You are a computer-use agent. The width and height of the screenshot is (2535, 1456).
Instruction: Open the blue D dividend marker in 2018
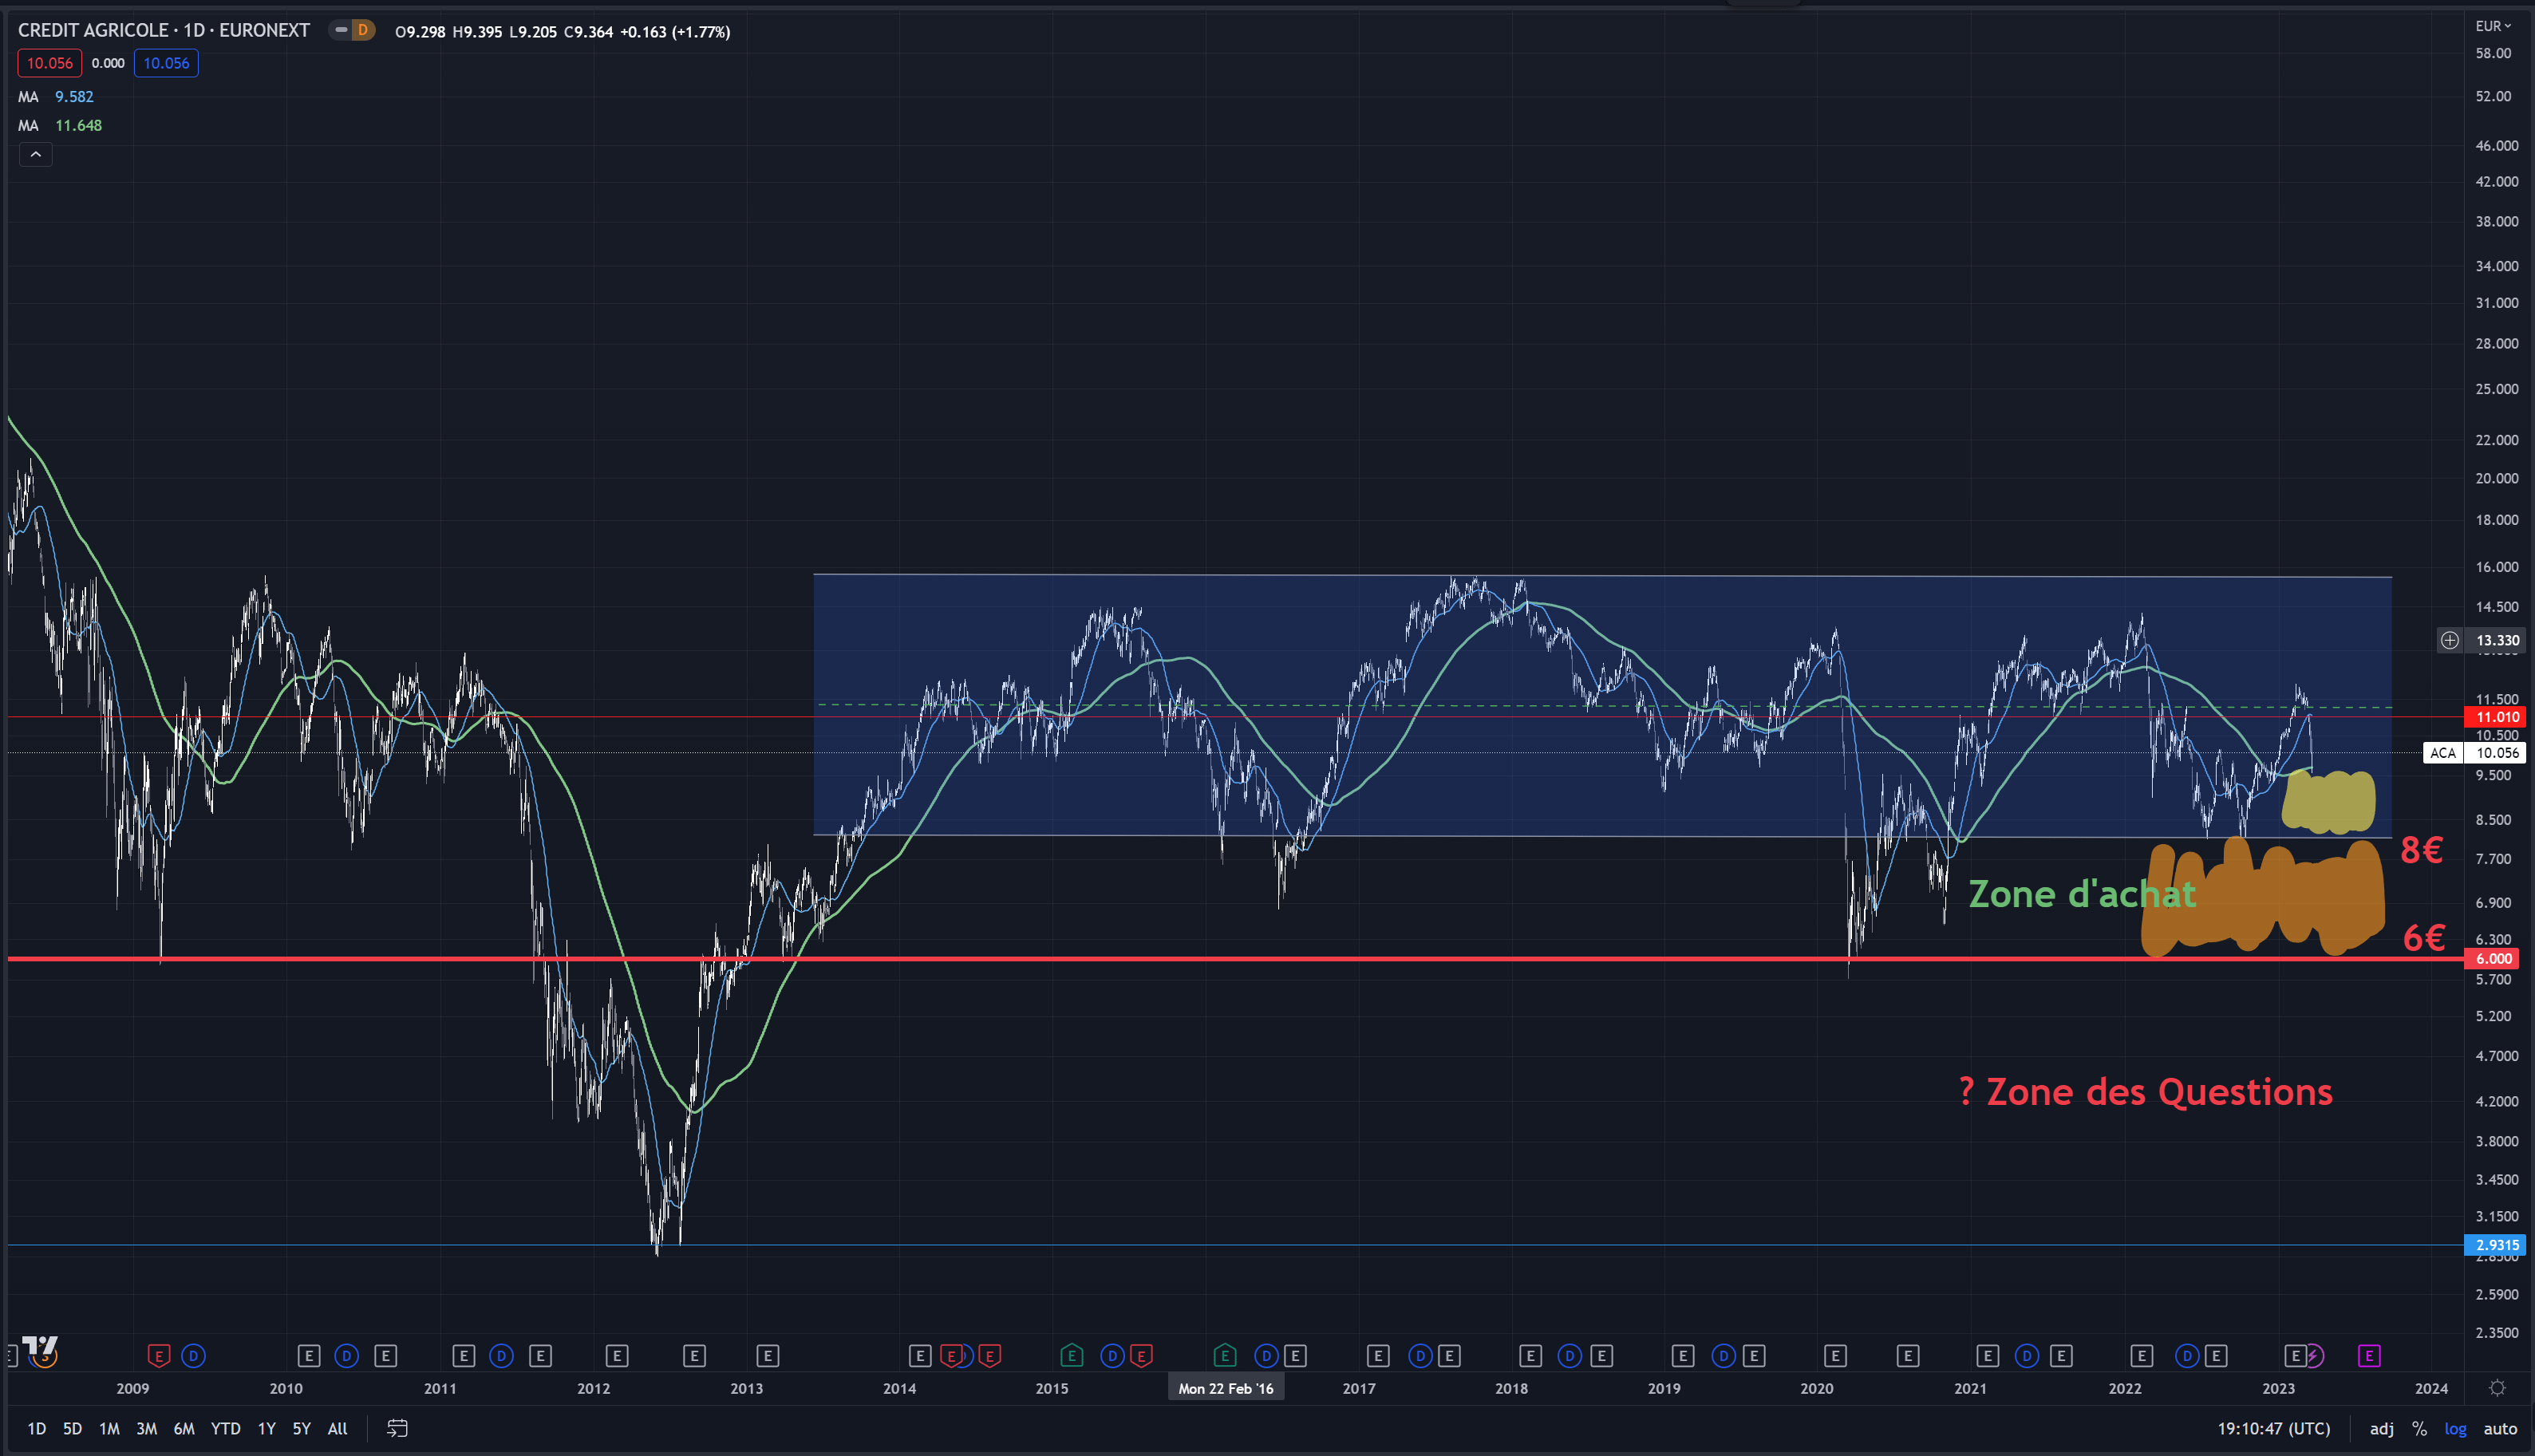tap(1570, 1356)
